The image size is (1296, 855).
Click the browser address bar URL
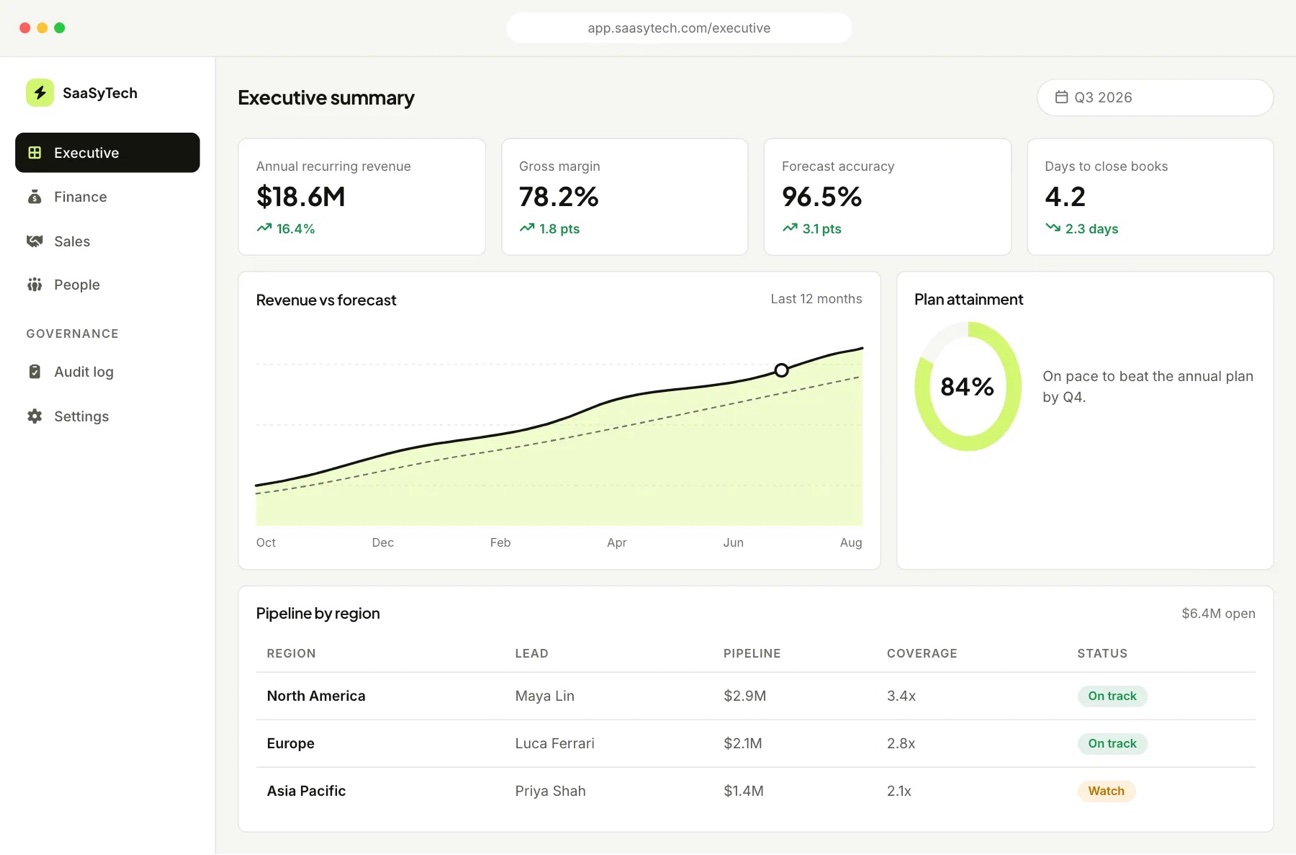click(x=679, y=28)
